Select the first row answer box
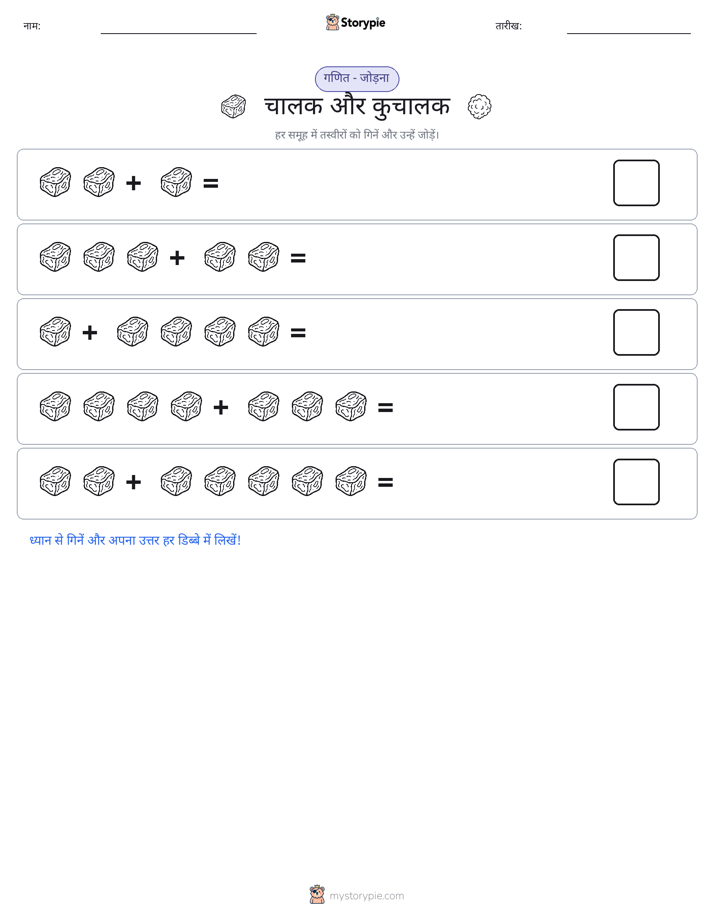714x924 pixels. point(636,183)
